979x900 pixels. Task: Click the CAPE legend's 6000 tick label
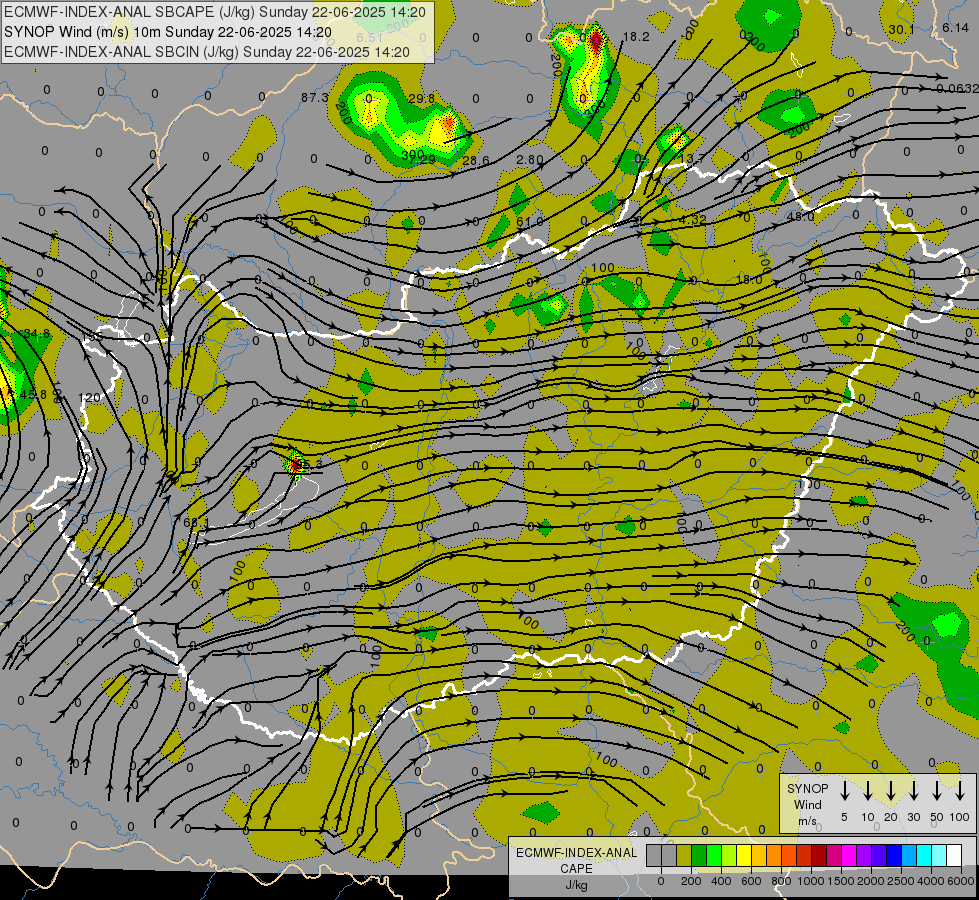pos(962,881)
